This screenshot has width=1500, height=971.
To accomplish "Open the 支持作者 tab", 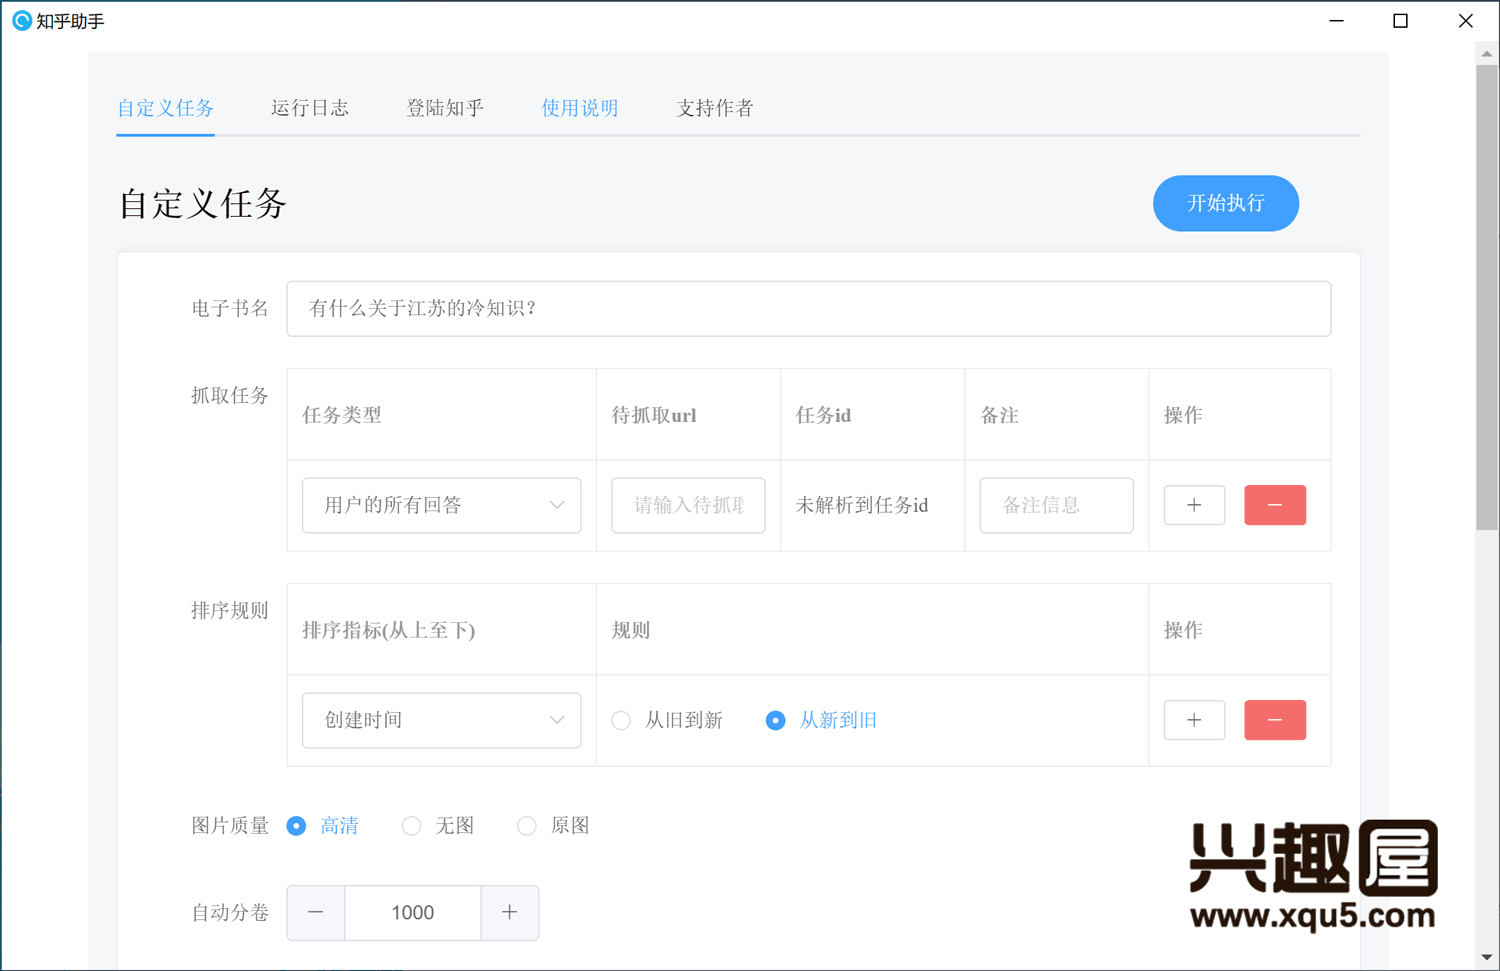I will coord(715,108).
